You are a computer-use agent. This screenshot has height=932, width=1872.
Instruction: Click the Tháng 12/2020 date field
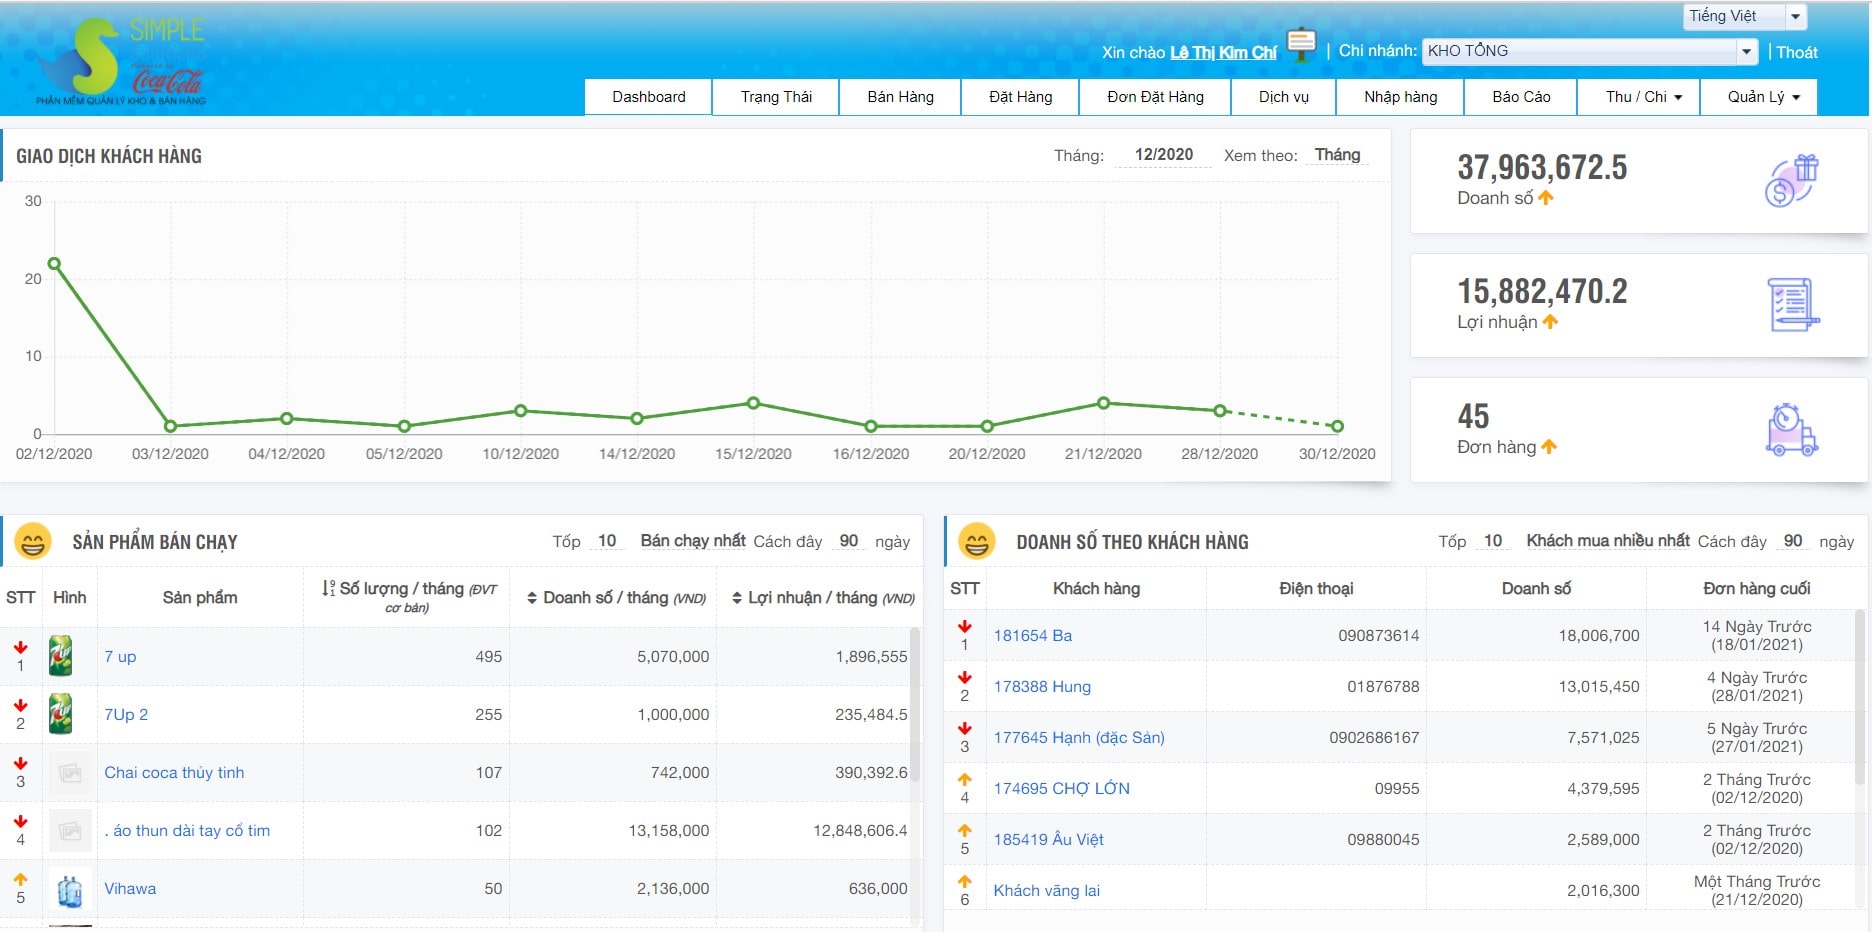coord(1163,155)
